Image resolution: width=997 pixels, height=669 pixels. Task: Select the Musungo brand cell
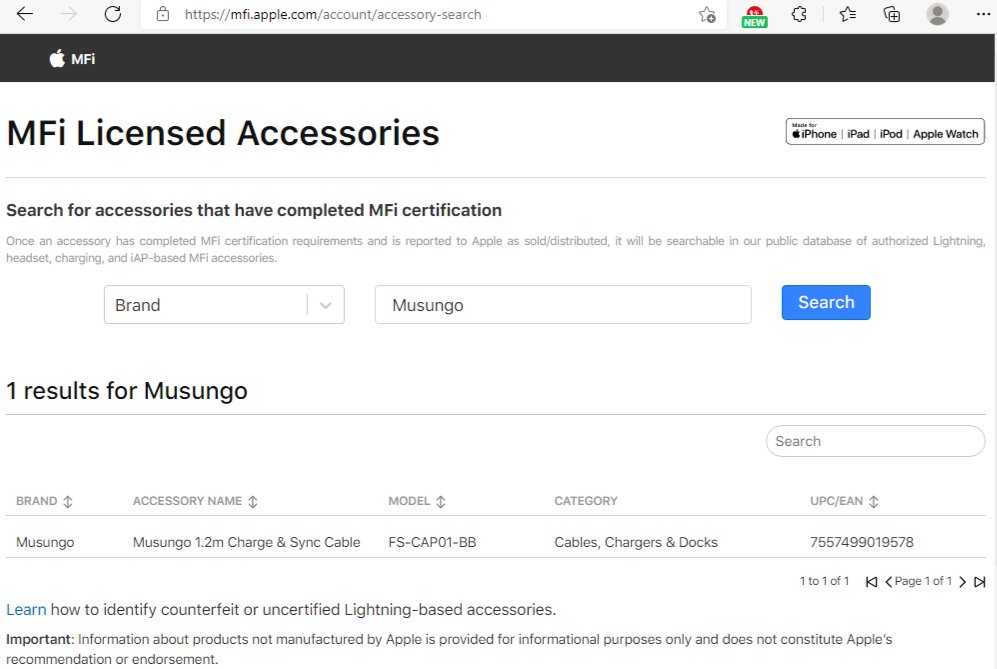[x=45, y=542]
